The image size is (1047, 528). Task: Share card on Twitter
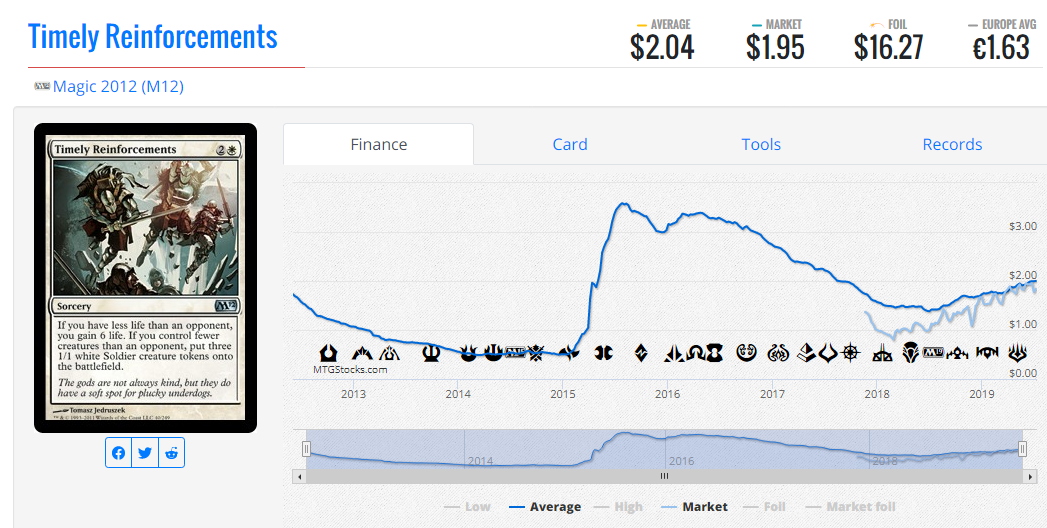click(x=145, y=453)
